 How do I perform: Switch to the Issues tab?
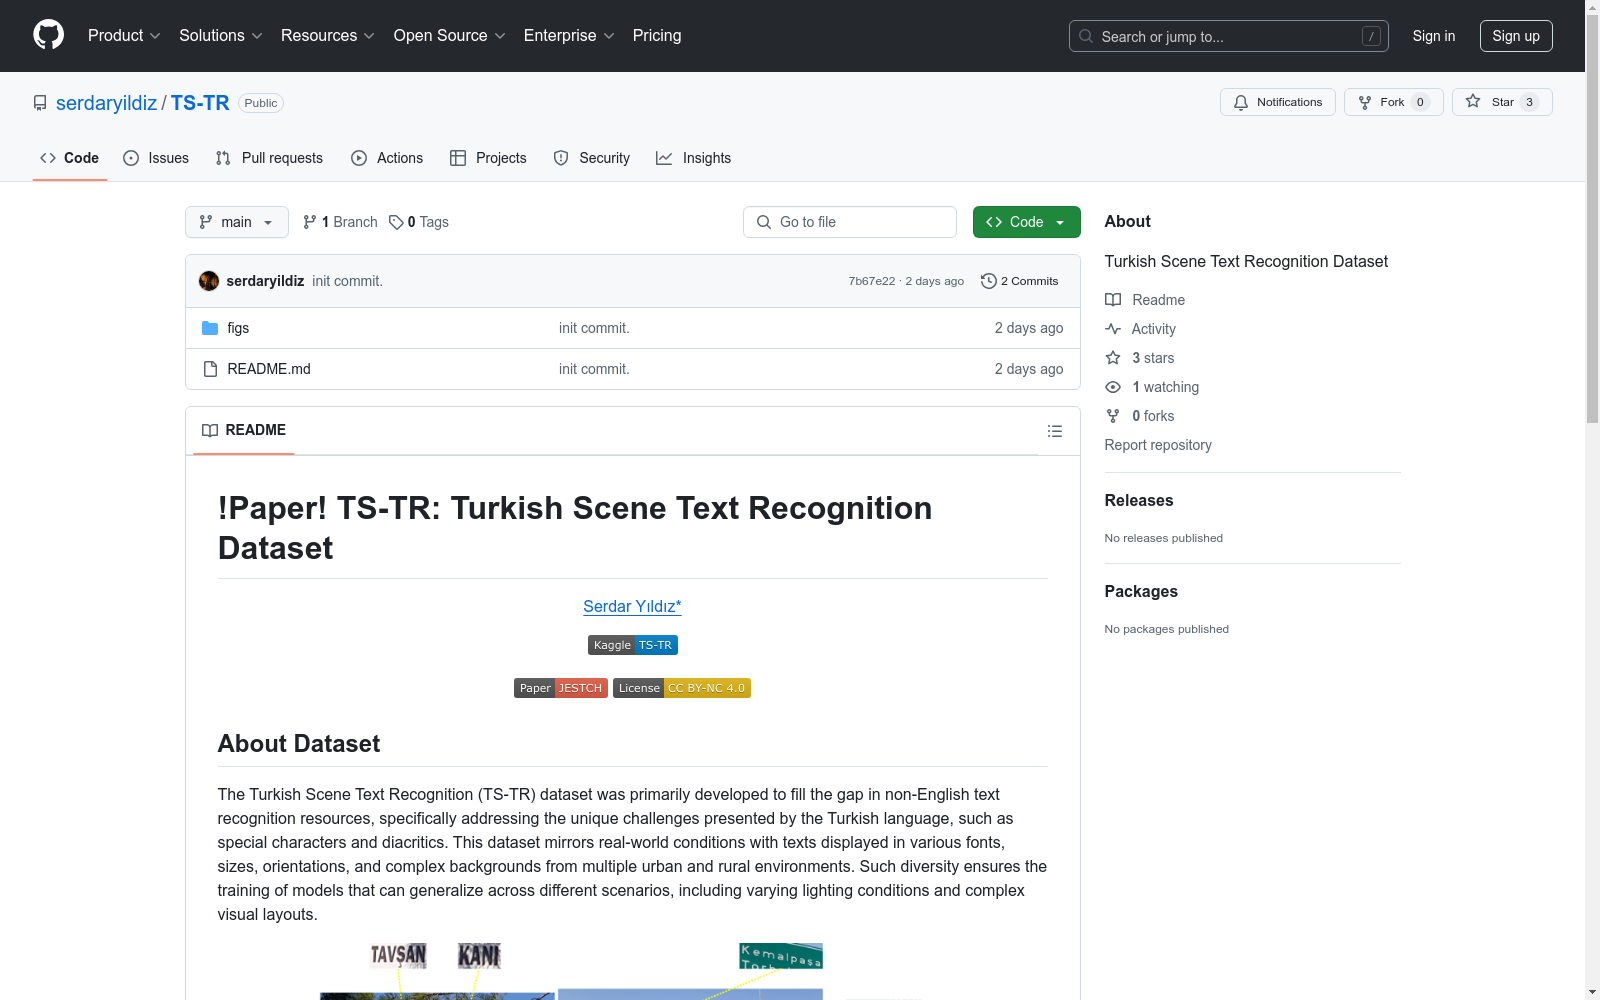pyautogui.click(x=156, y=158)
